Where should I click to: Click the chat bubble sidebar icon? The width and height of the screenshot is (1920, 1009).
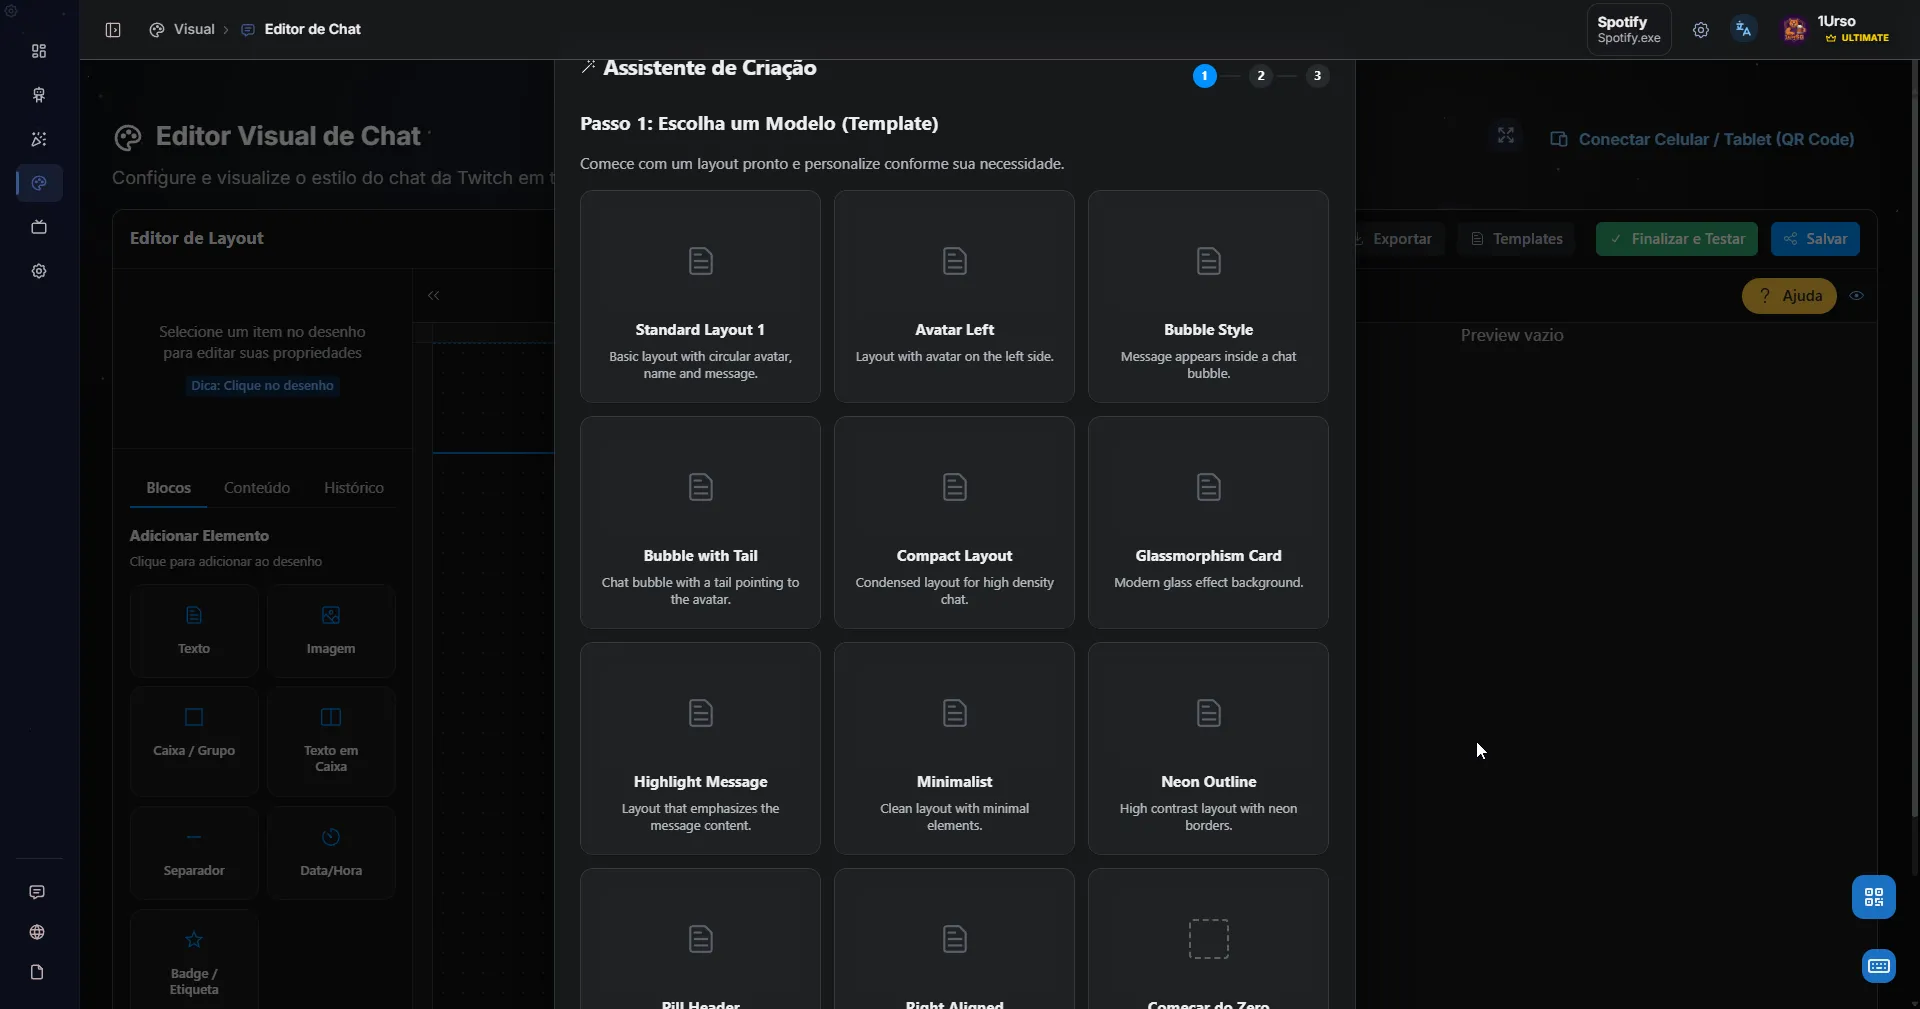click(x=37, y=892)
